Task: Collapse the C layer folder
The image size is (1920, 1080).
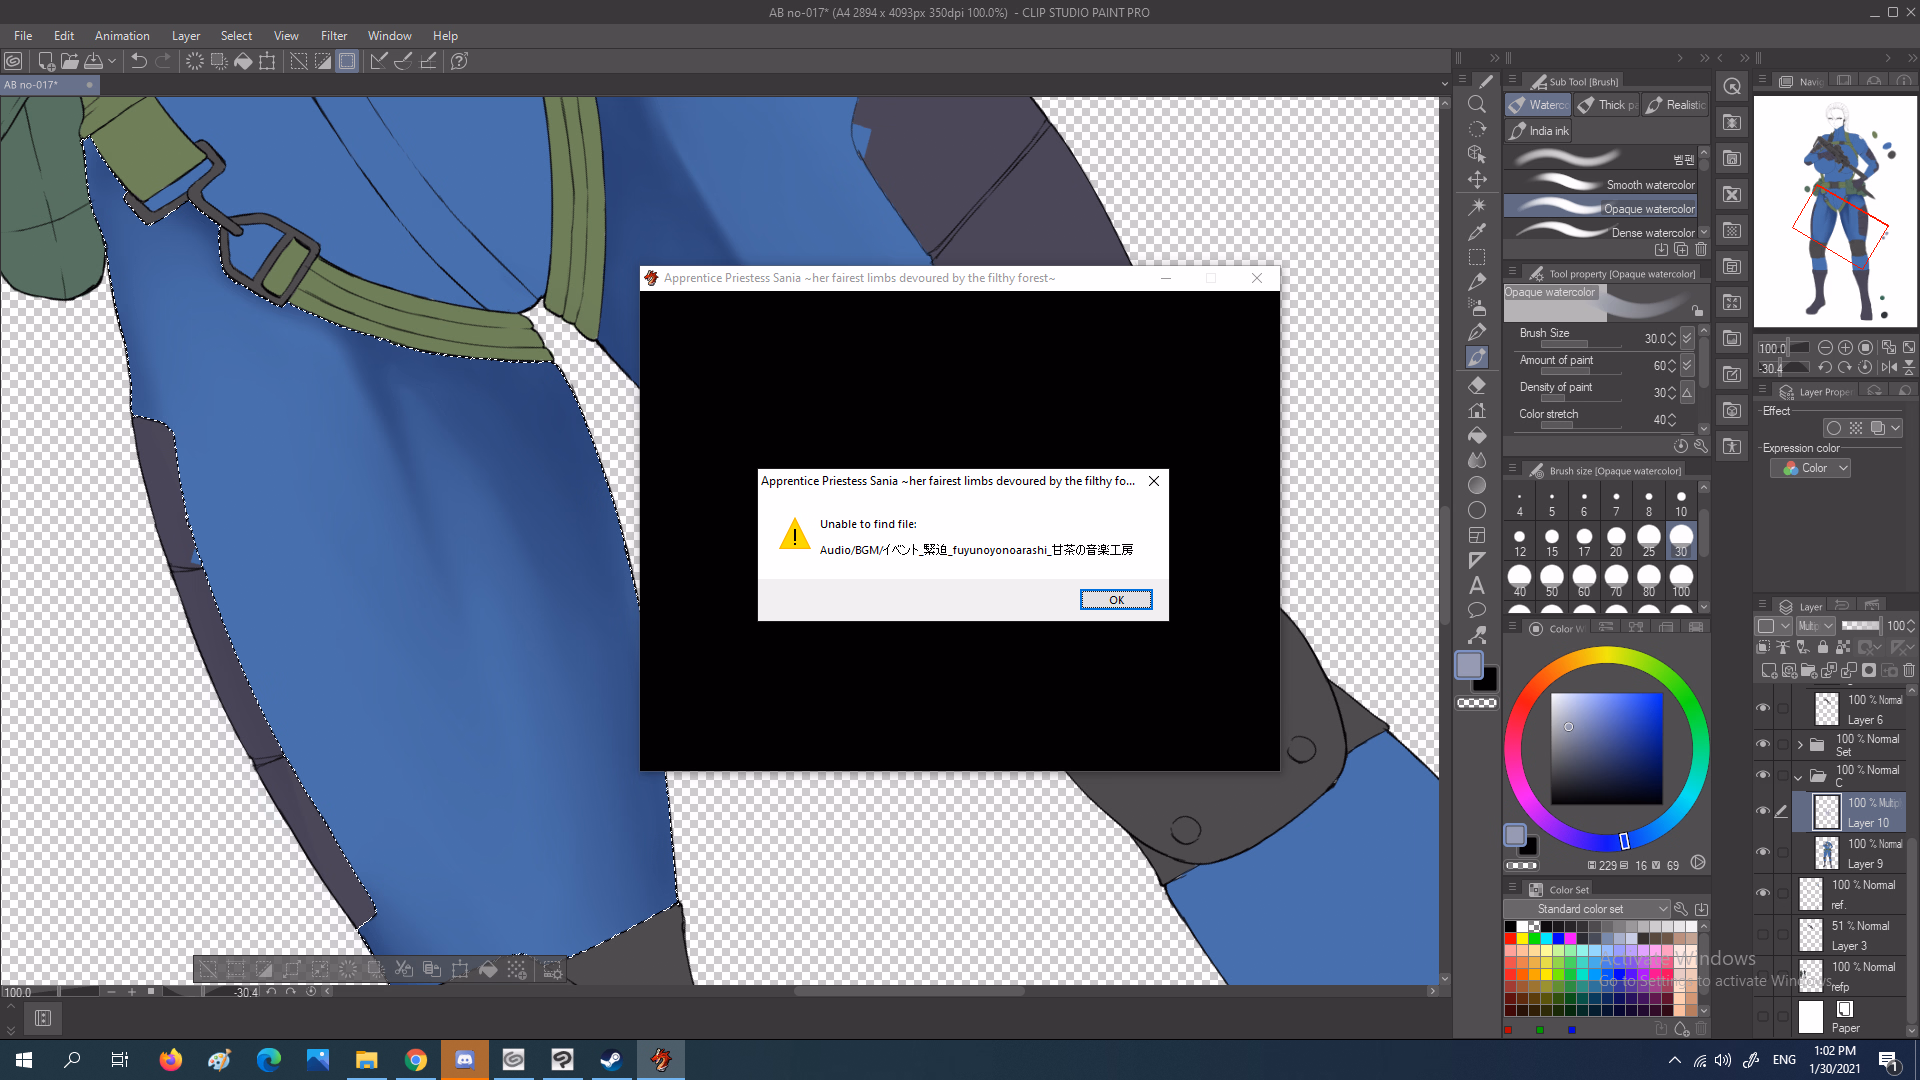Action: 1800,776
